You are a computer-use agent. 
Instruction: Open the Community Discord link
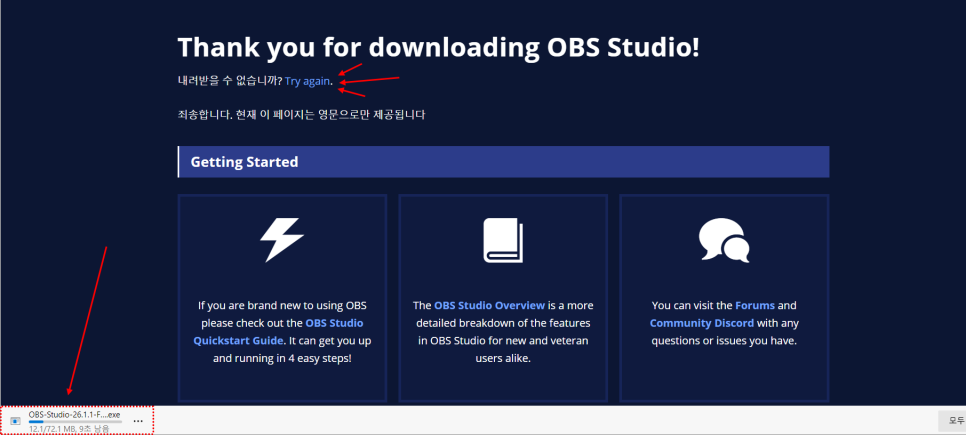[x=702, y=323]
